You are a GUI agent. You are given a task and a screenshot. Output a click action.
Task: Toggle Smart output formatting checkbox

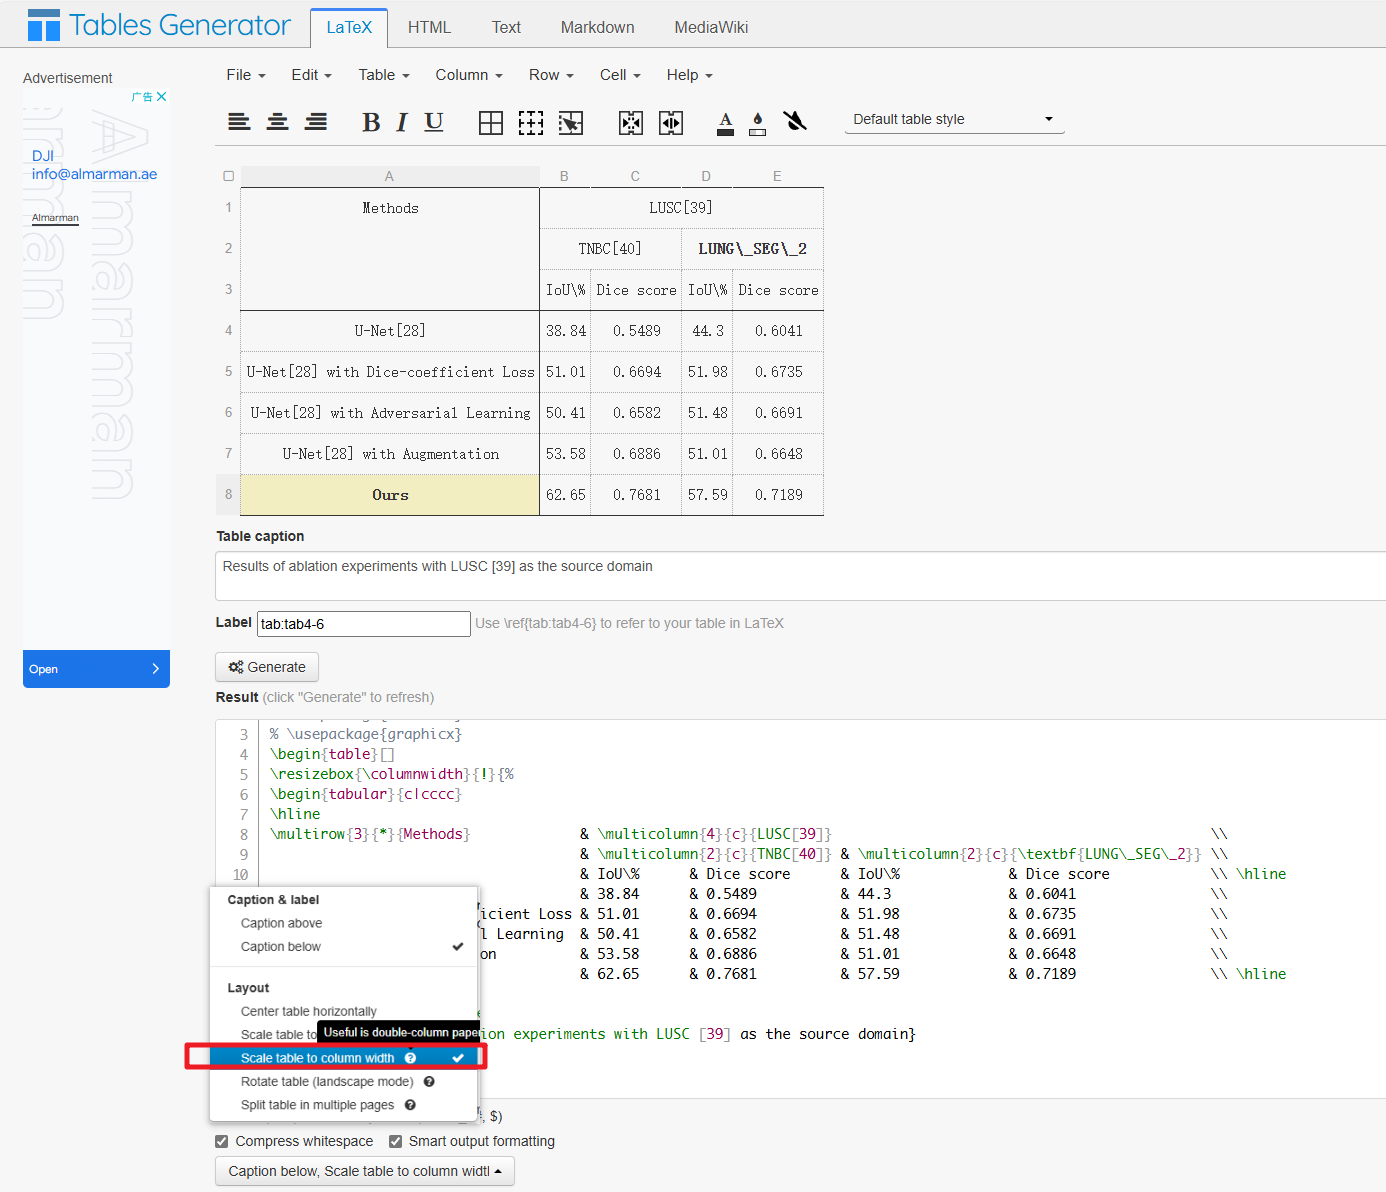396,1141
